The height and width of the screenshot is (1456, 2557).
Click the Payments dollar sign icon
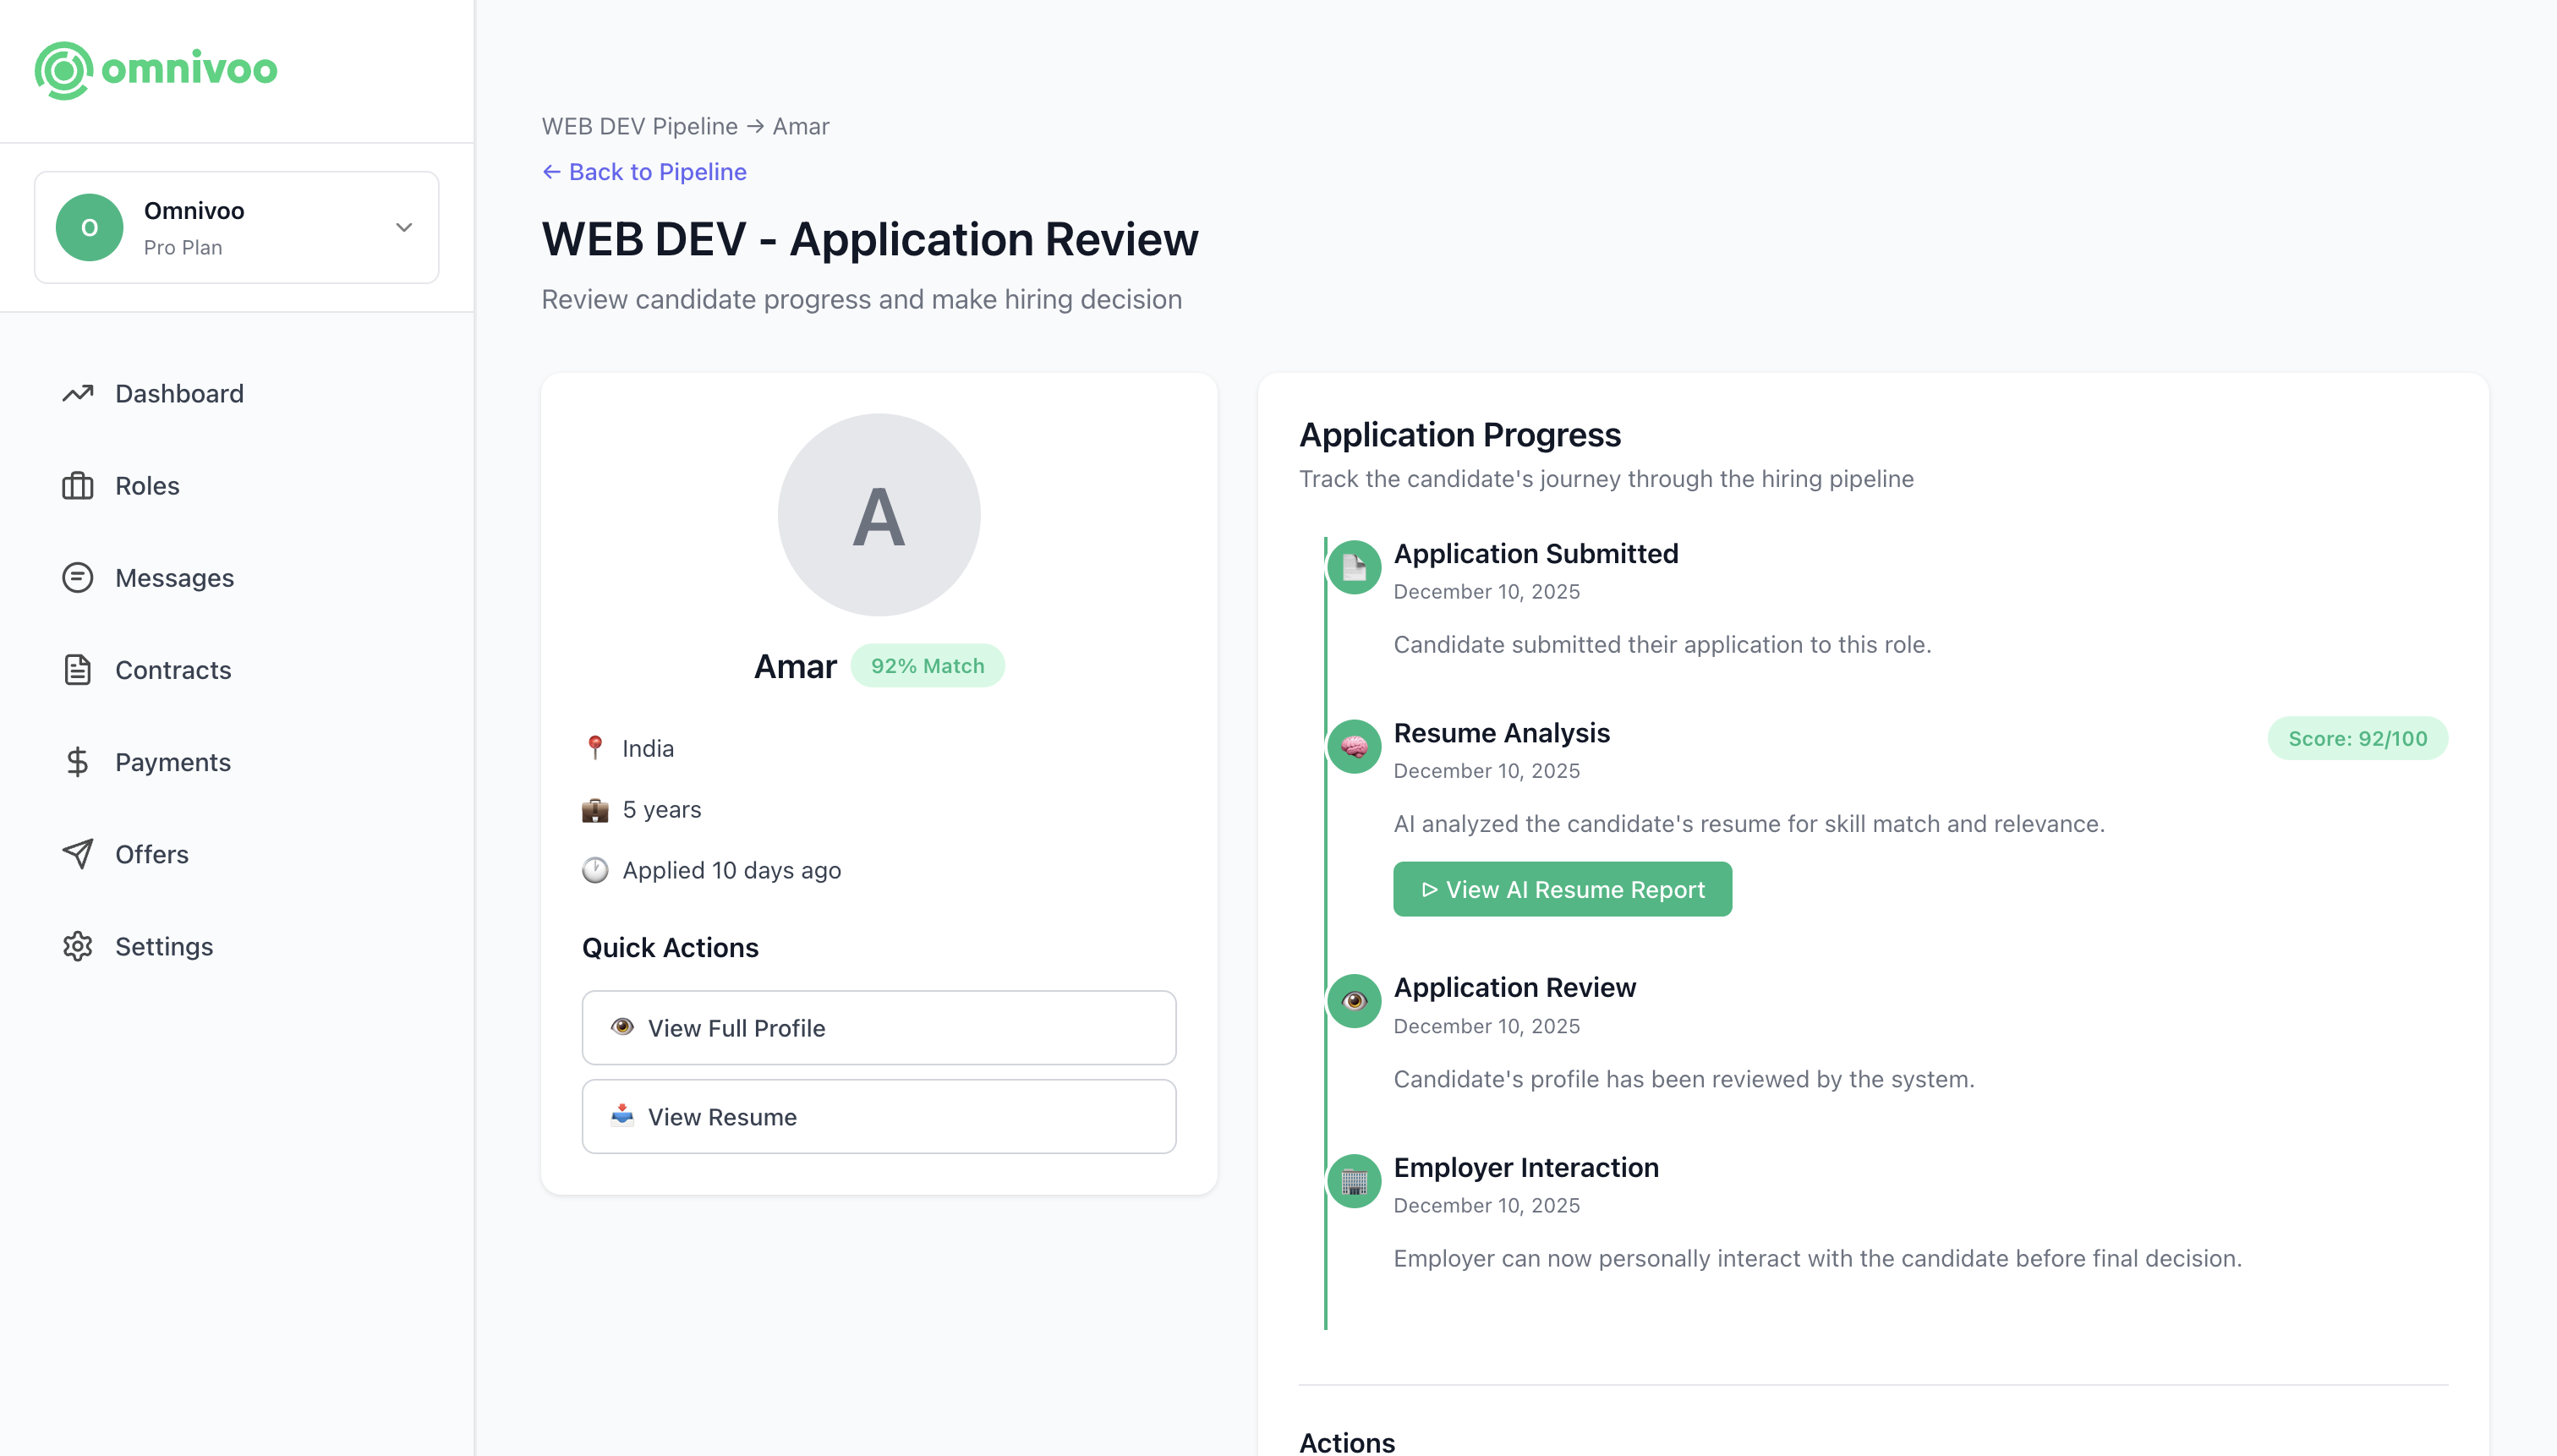(x=78, y=762)
